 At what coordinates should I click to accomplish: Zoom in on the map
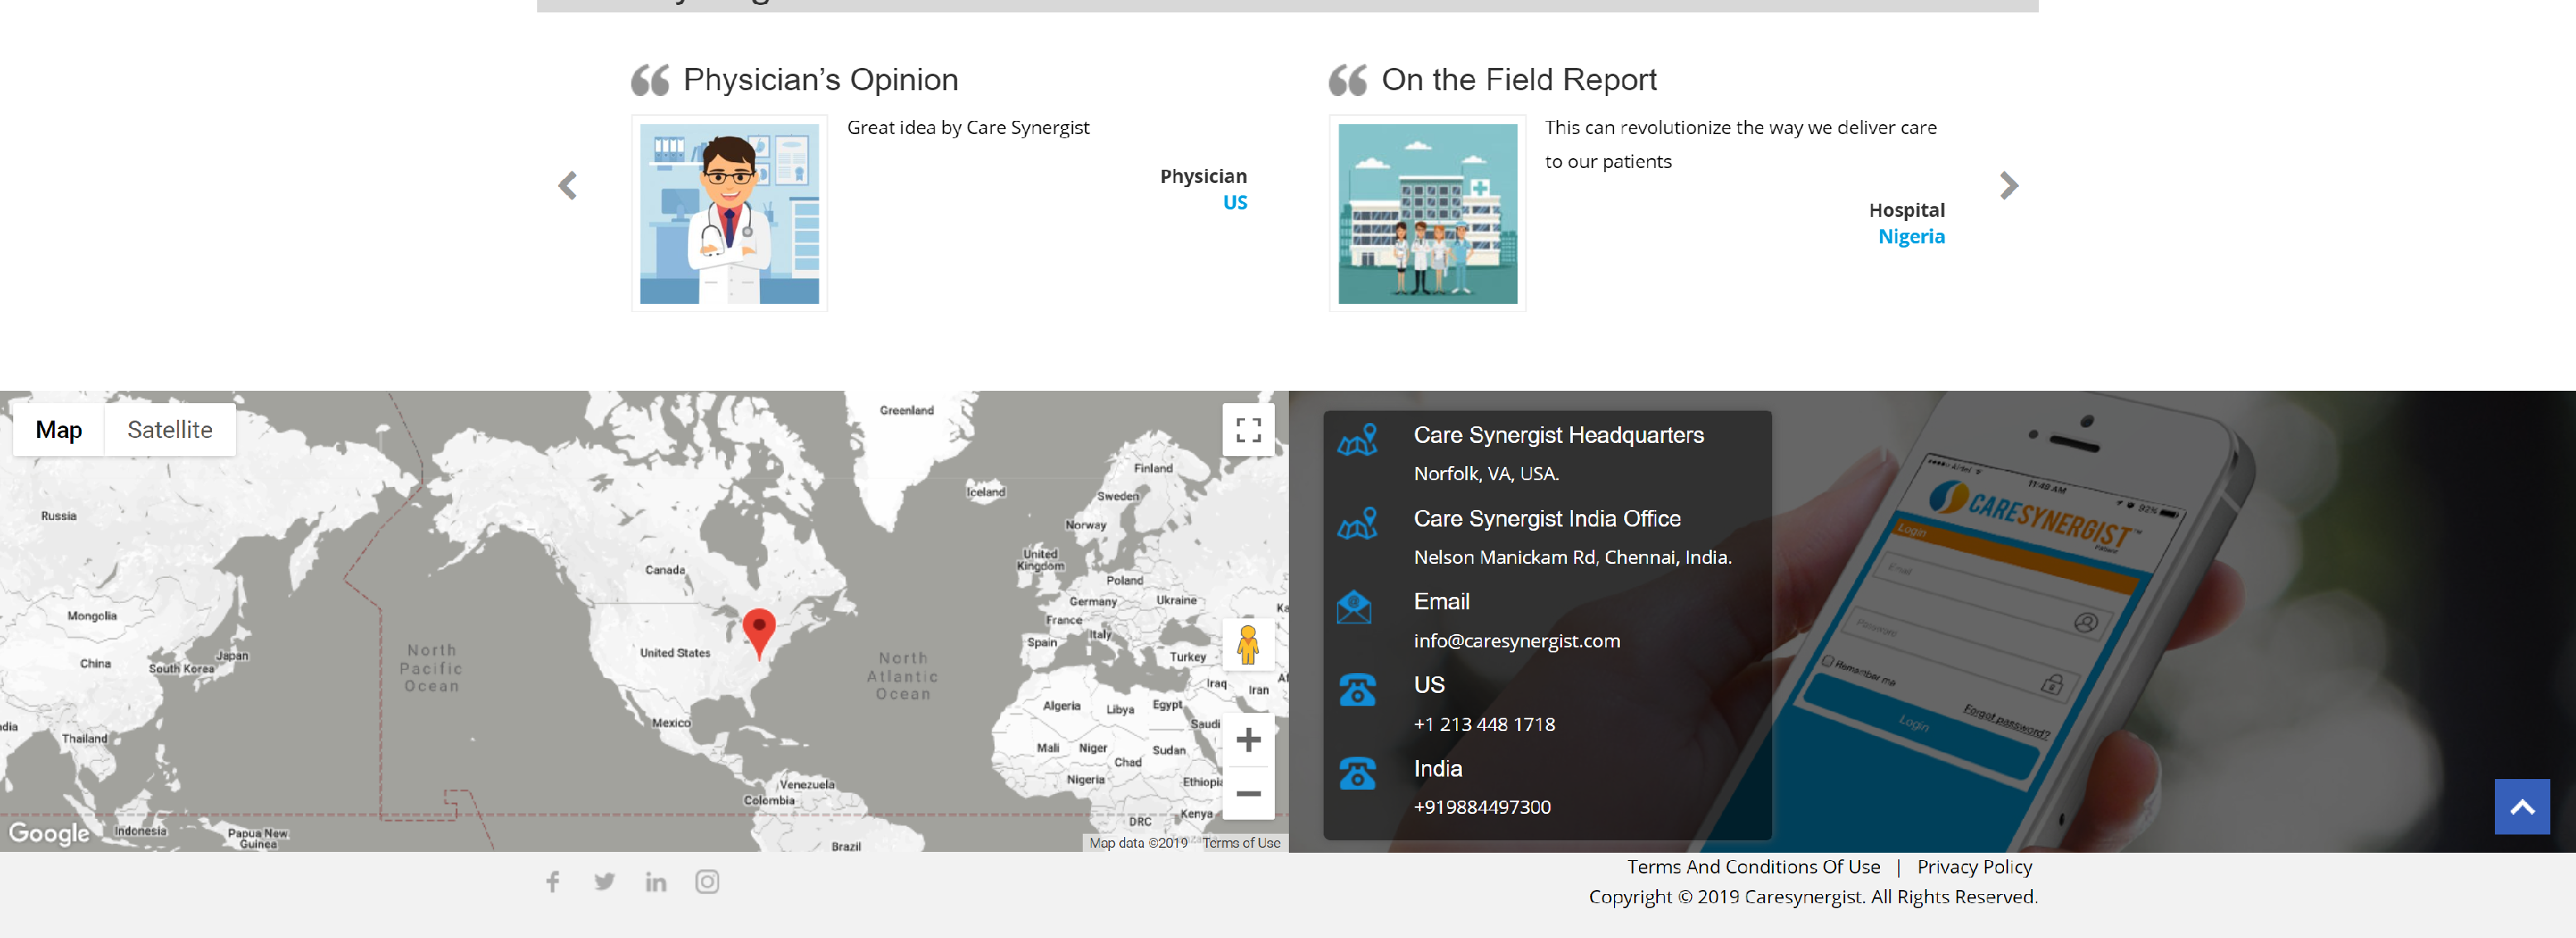(1248, 740)
